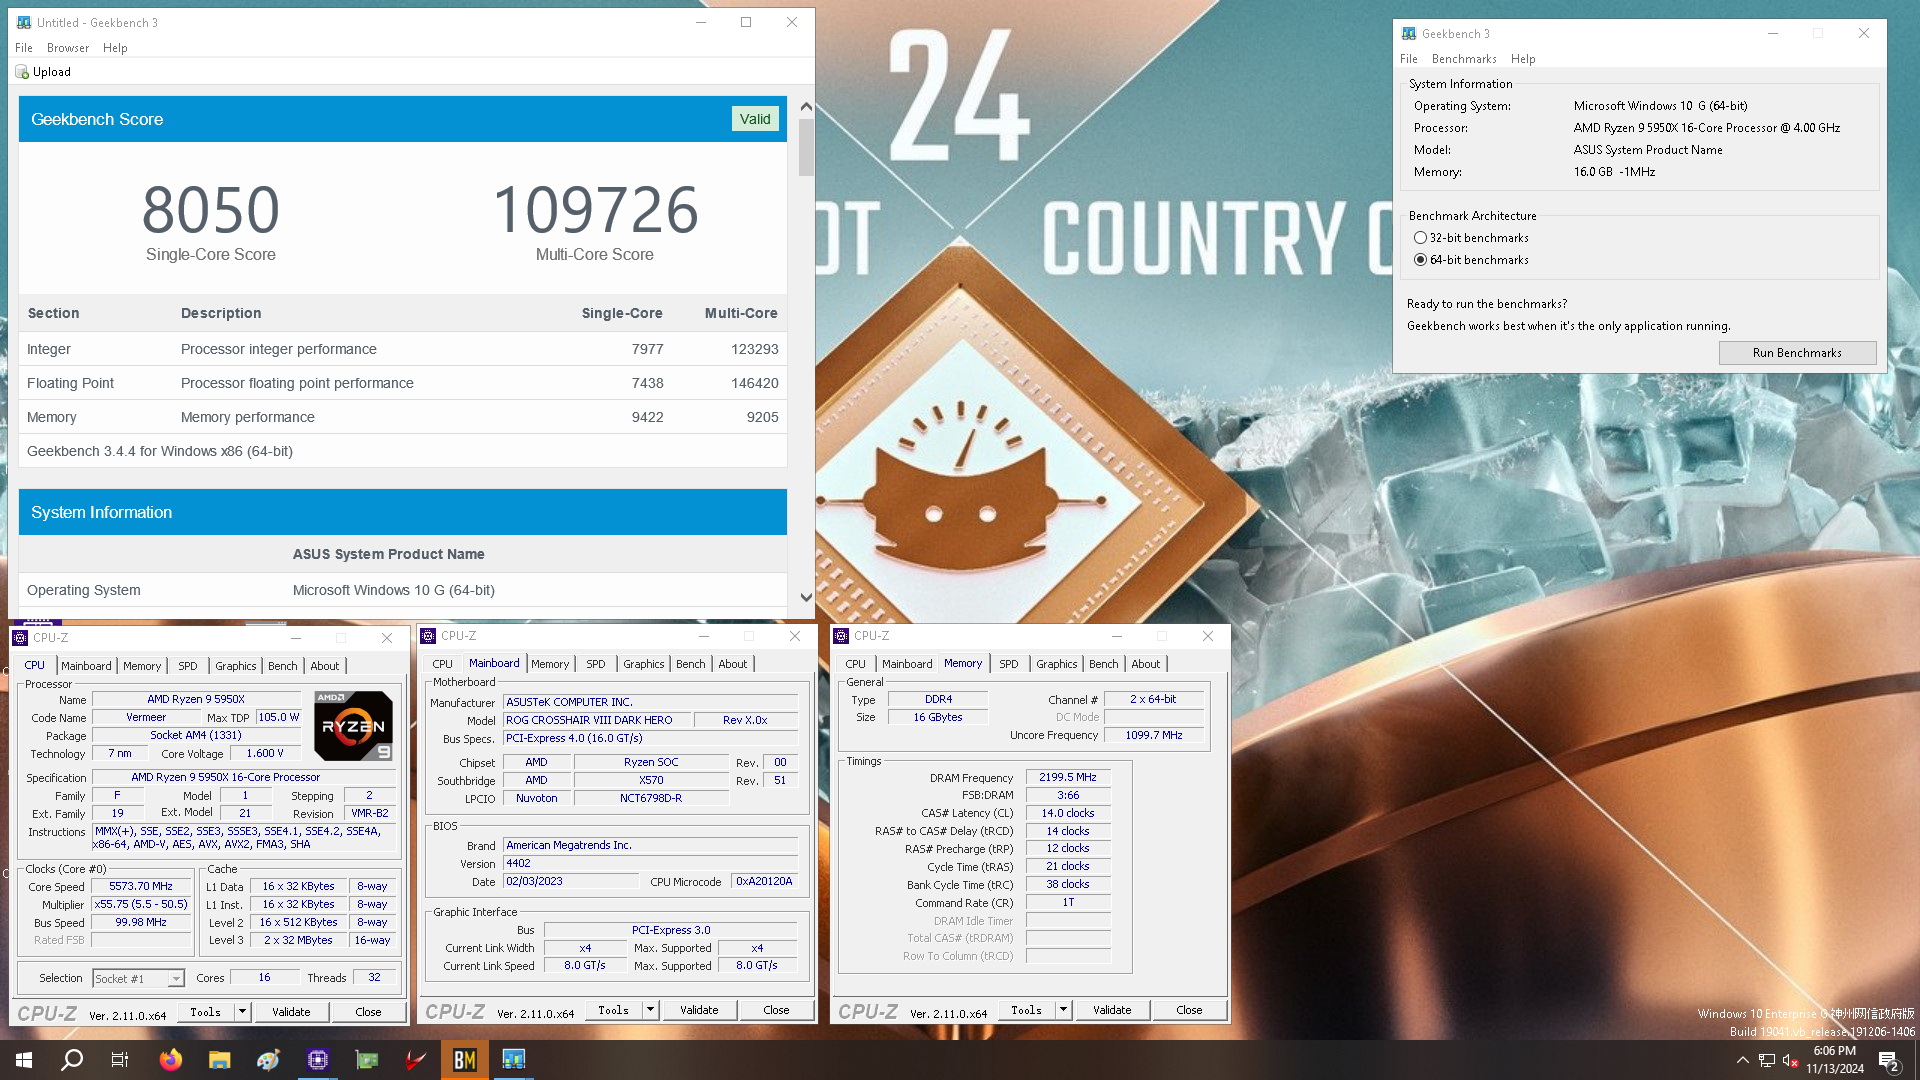Open the BM app in the taskbar

(x=465, y=1060)
